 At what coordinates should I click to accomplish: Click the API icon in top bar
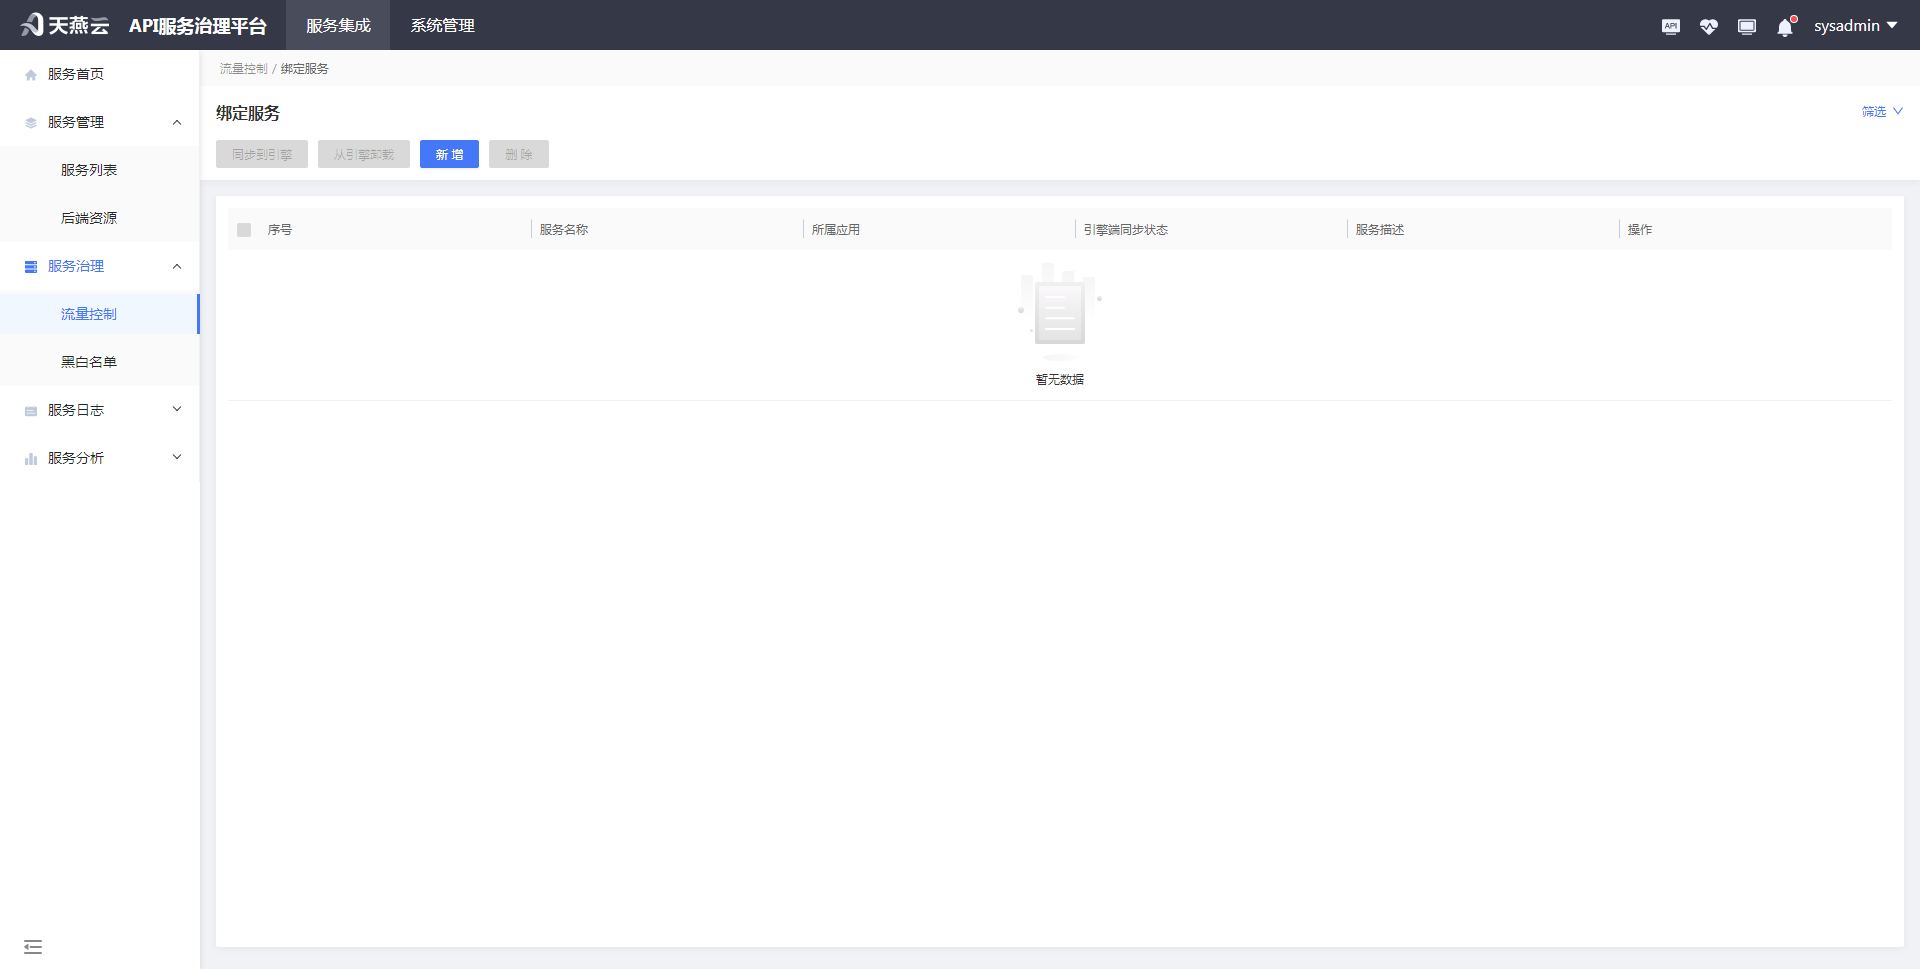pyautogui.click(x=1670, y=26)
